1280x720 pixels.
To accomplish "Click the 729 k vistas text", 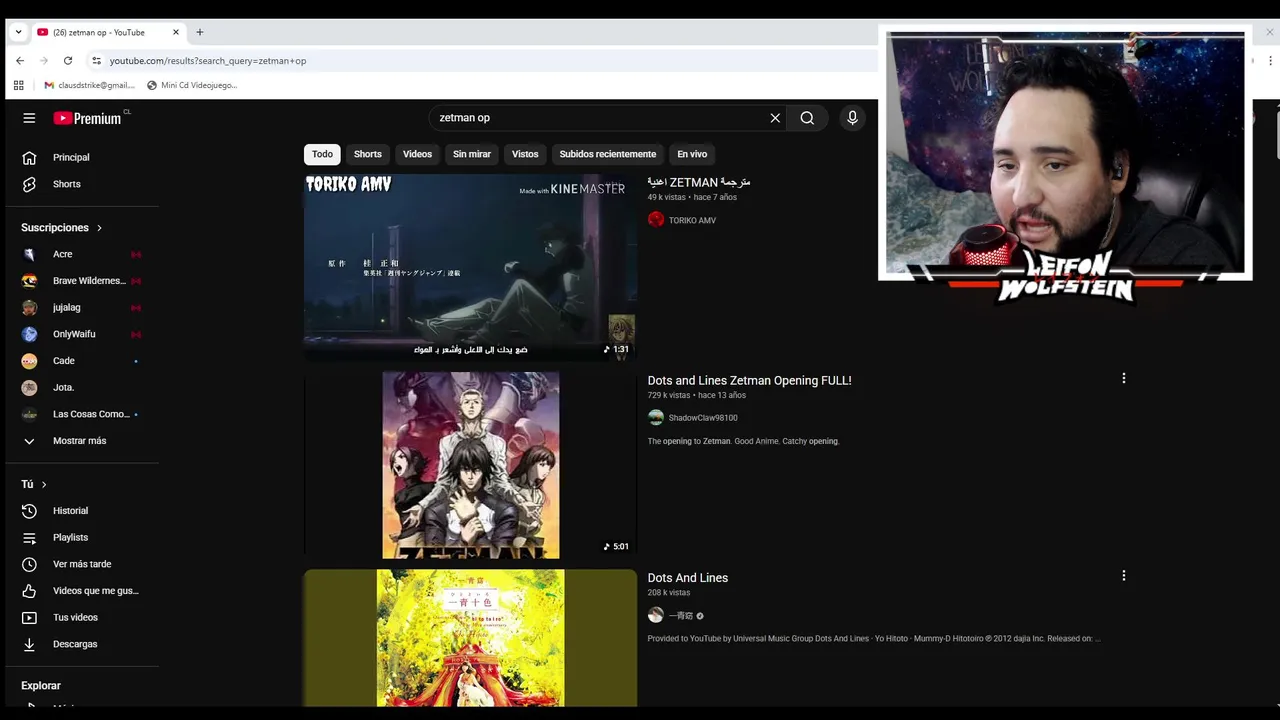I will pos(669,395).
